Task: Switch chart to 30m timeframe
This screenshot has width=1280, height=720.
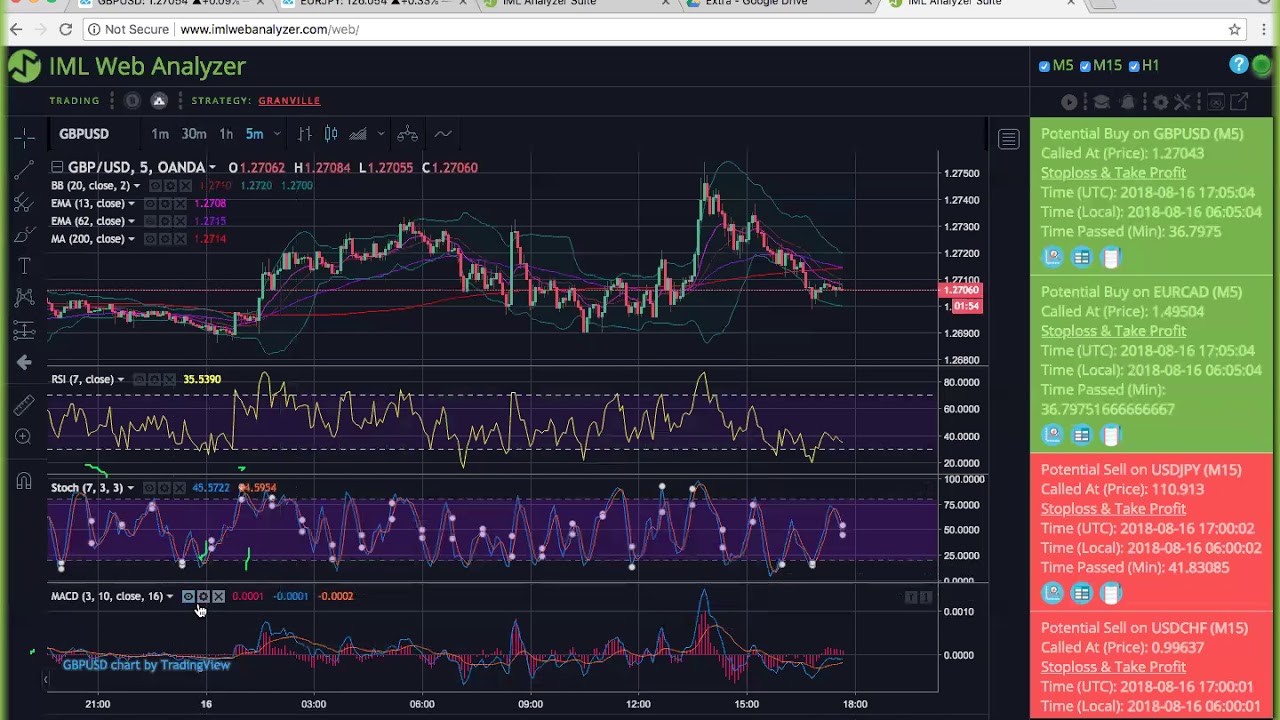Action: pos(194,134)
